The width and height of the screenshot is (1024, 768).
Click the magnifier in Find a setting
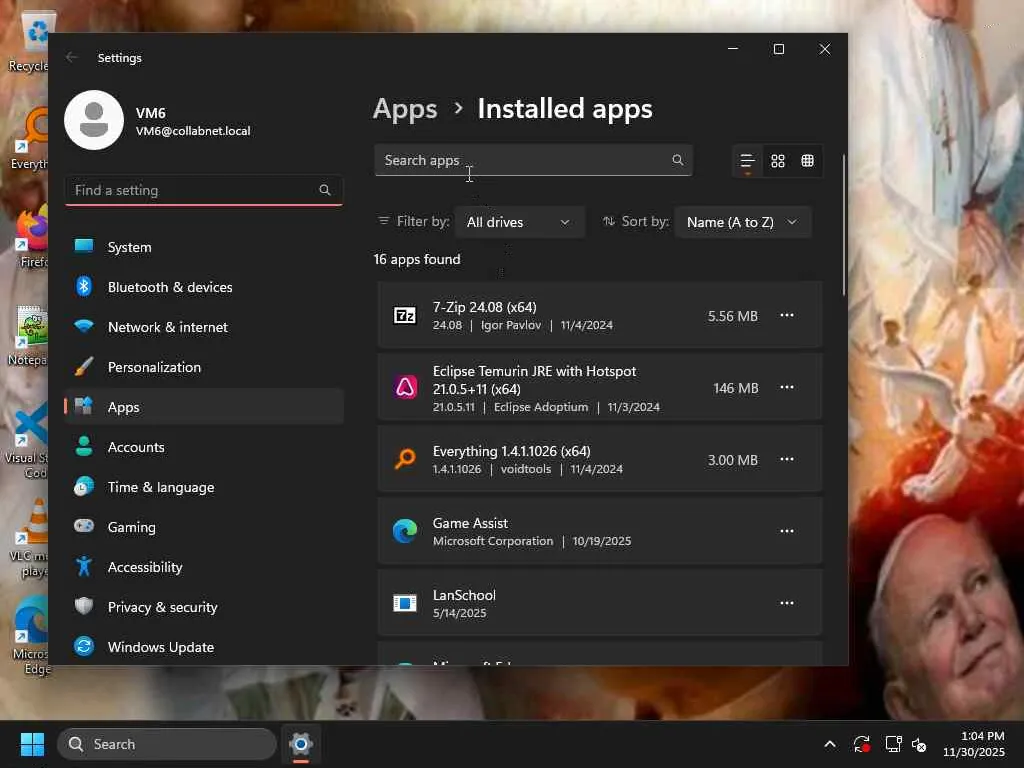pyautogui.click(x=325, y=190)
